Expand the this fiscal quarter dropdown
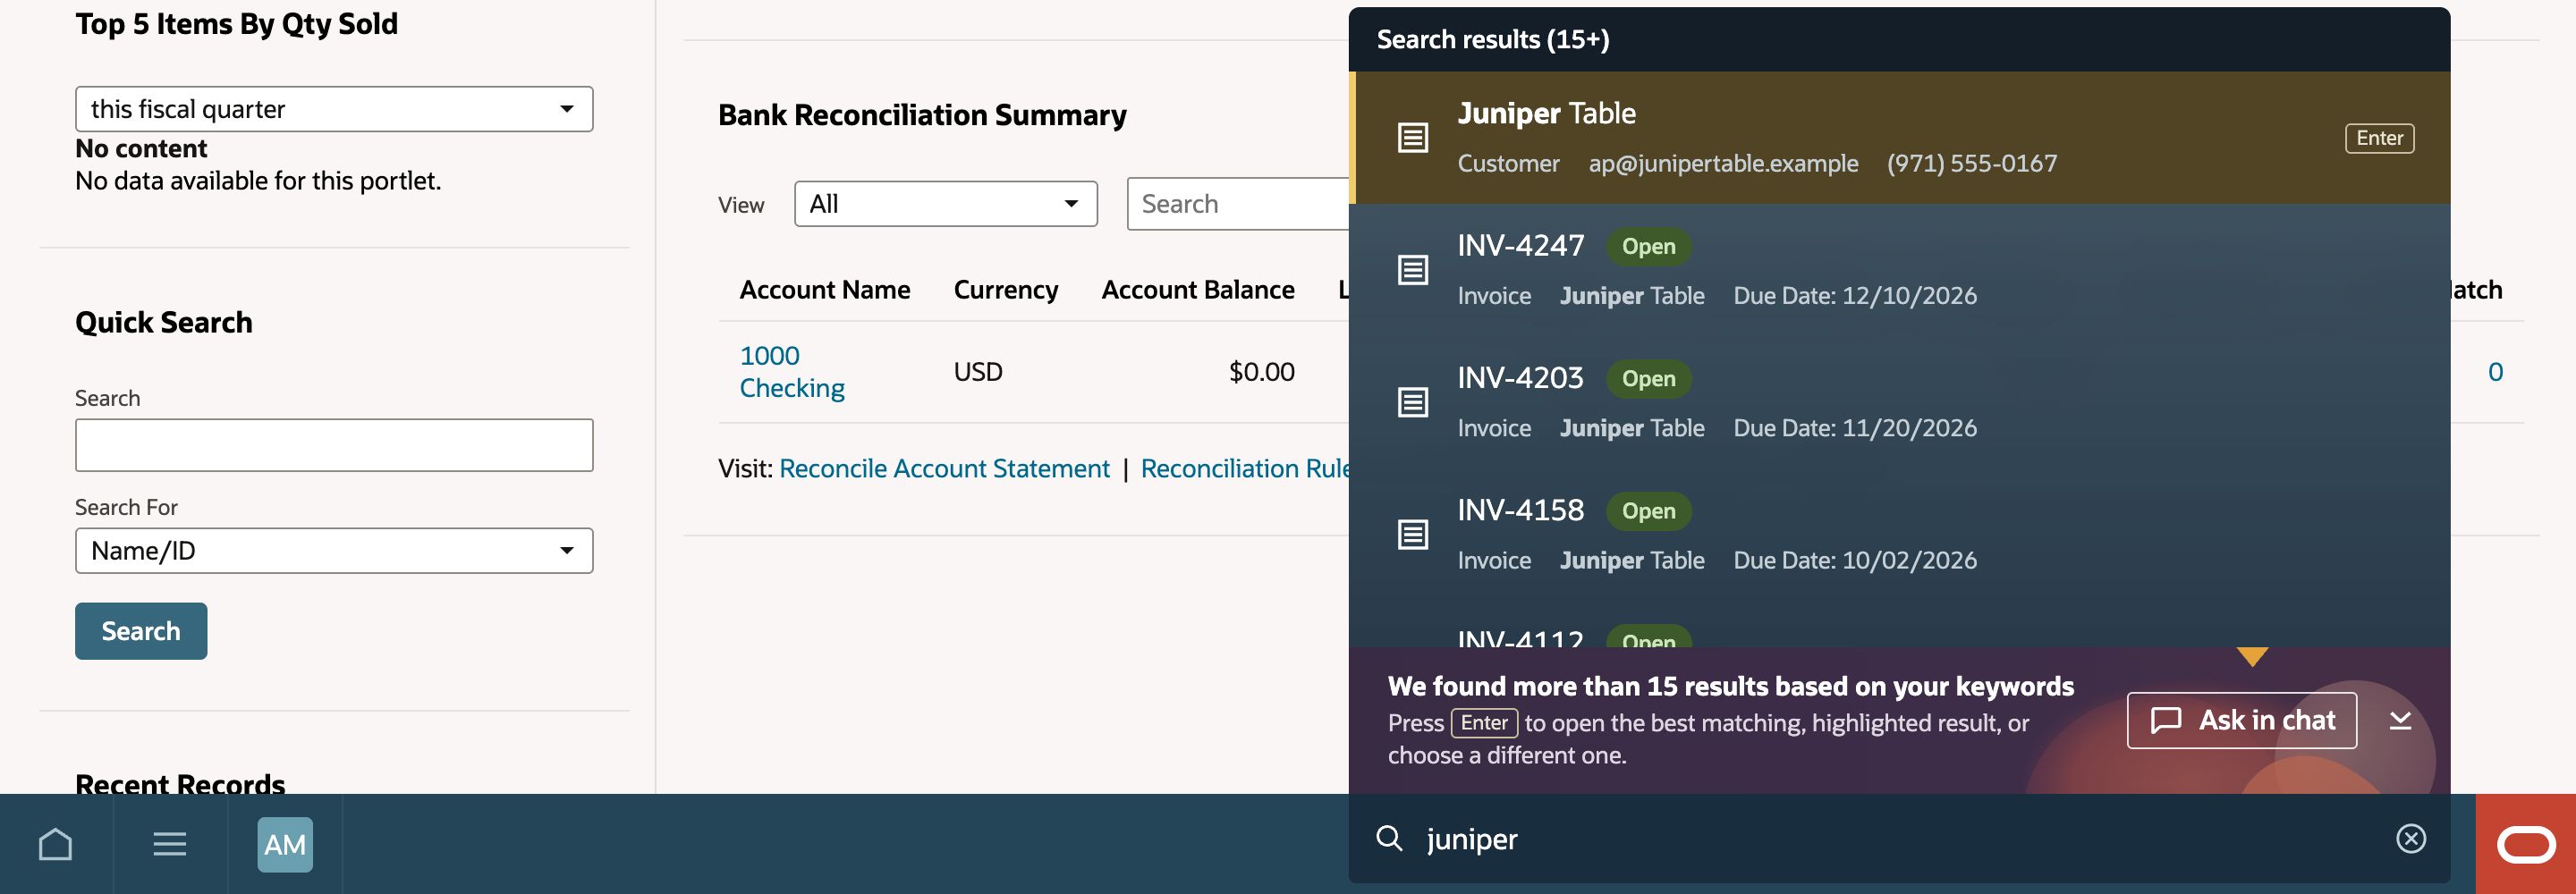The width and height of the screenshot is (2576, 894). click(x=334, y=109)
